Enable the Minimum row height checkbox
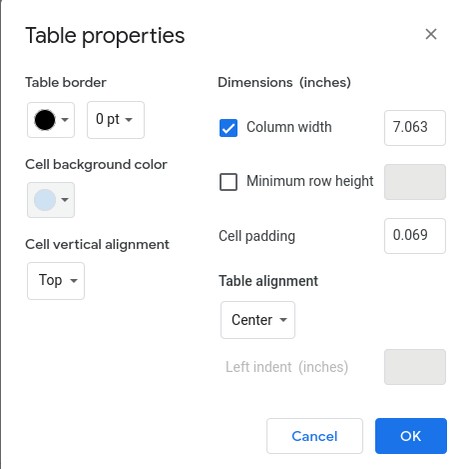This screenshot has height=469, width=464. [x=228, y=182]
